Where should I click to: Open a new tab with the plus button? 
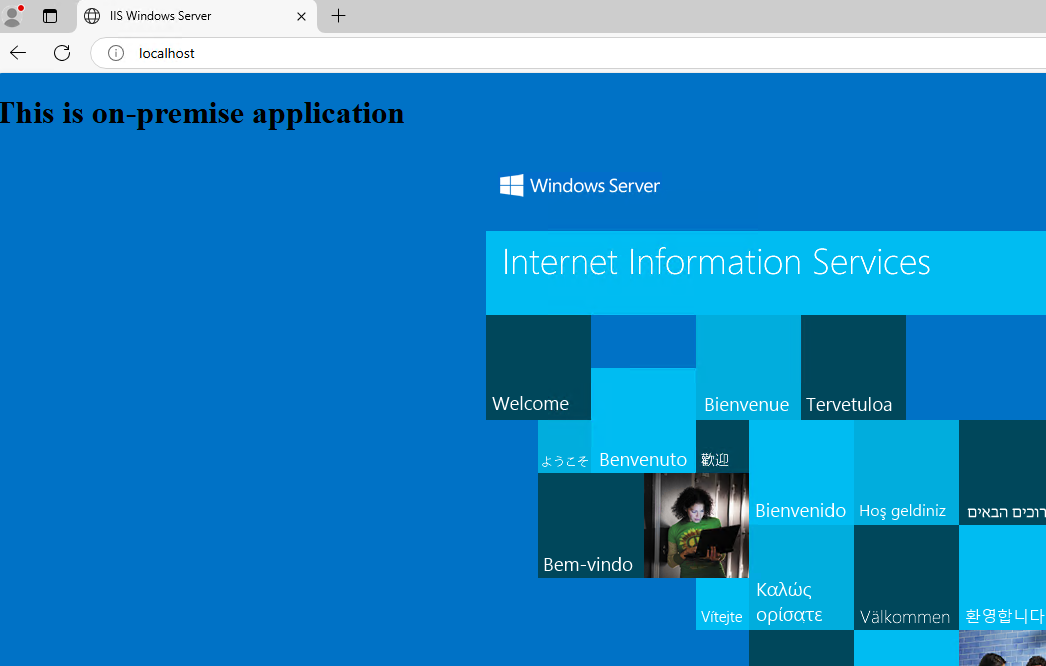pos(338,15)
